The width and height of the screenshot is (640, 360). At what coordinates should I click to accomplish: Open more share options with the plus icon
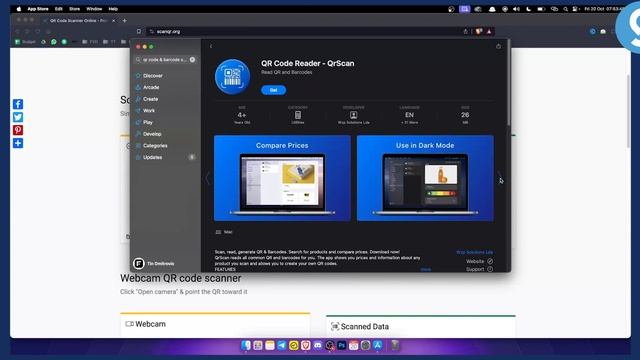[18, 143]
